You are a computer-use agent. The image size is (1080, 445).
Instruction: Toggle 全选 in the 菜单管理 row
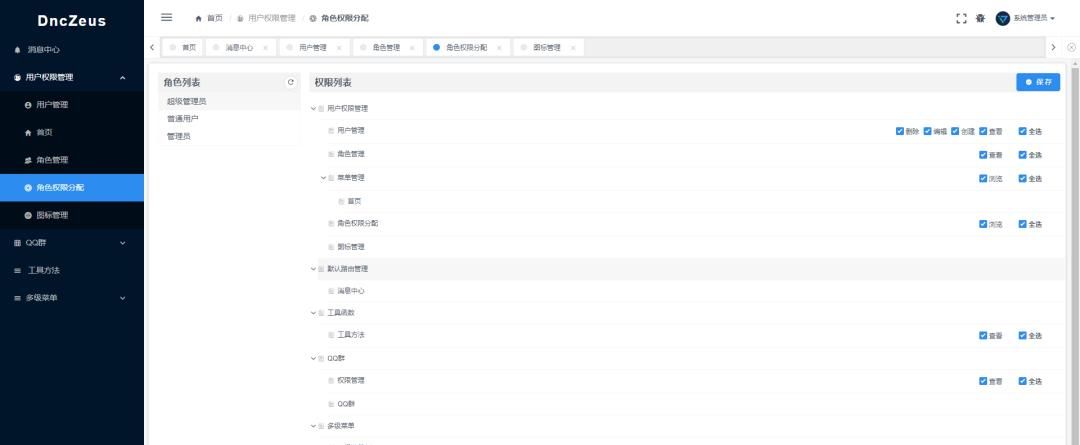[1022, 178]
